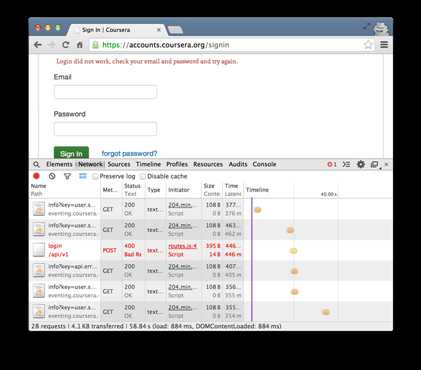Select the failed login POST request row

click(210, 250)
